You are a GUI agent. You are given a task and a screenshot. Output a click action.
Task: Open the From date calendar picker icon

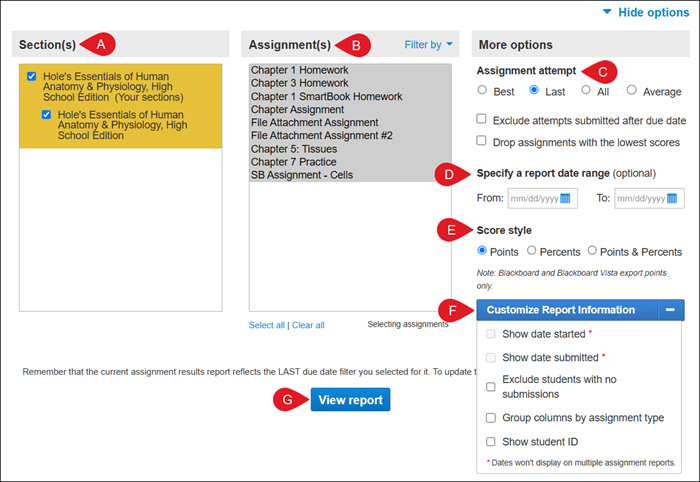pyautogui.click(x=566, y=199)
